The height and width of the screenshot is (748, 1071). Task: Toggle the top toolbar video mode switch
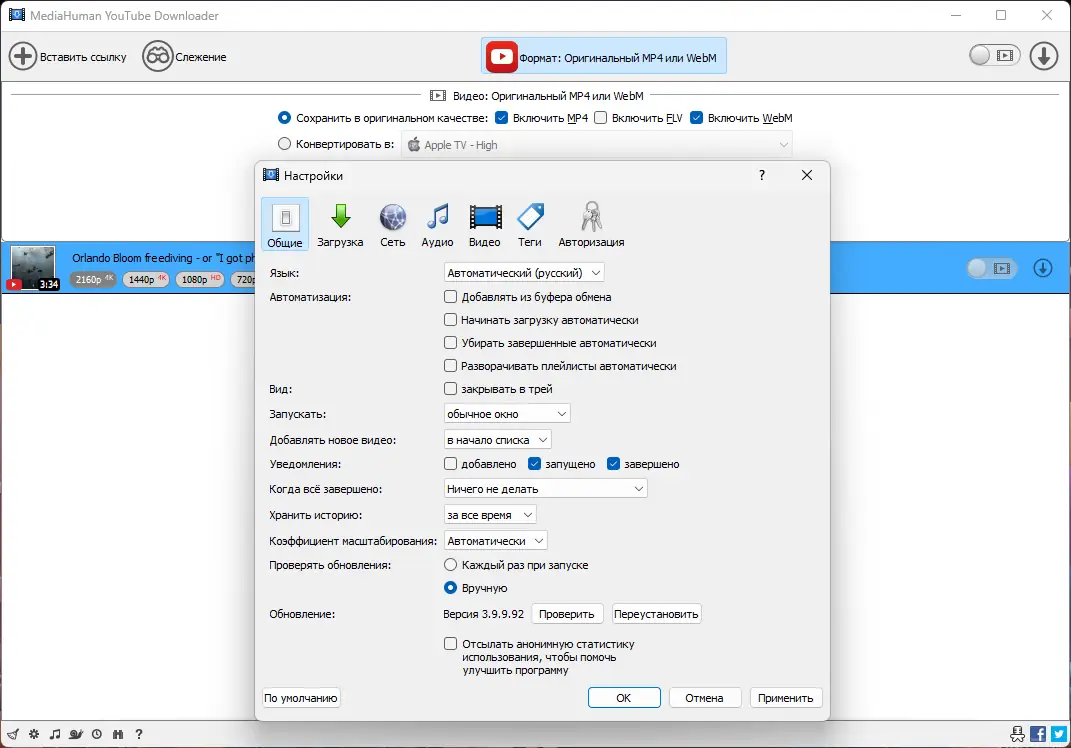994,55
